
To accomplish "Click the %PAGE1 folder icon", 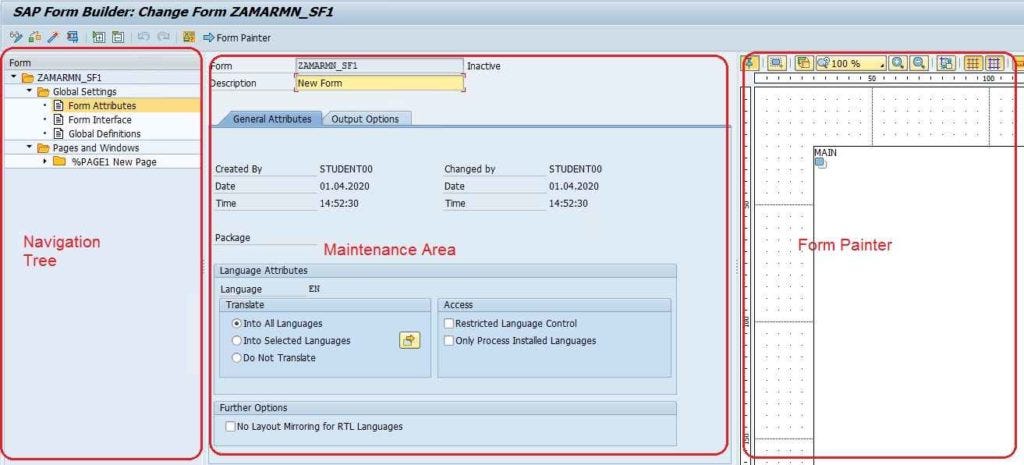I will [x=59, y=161].
